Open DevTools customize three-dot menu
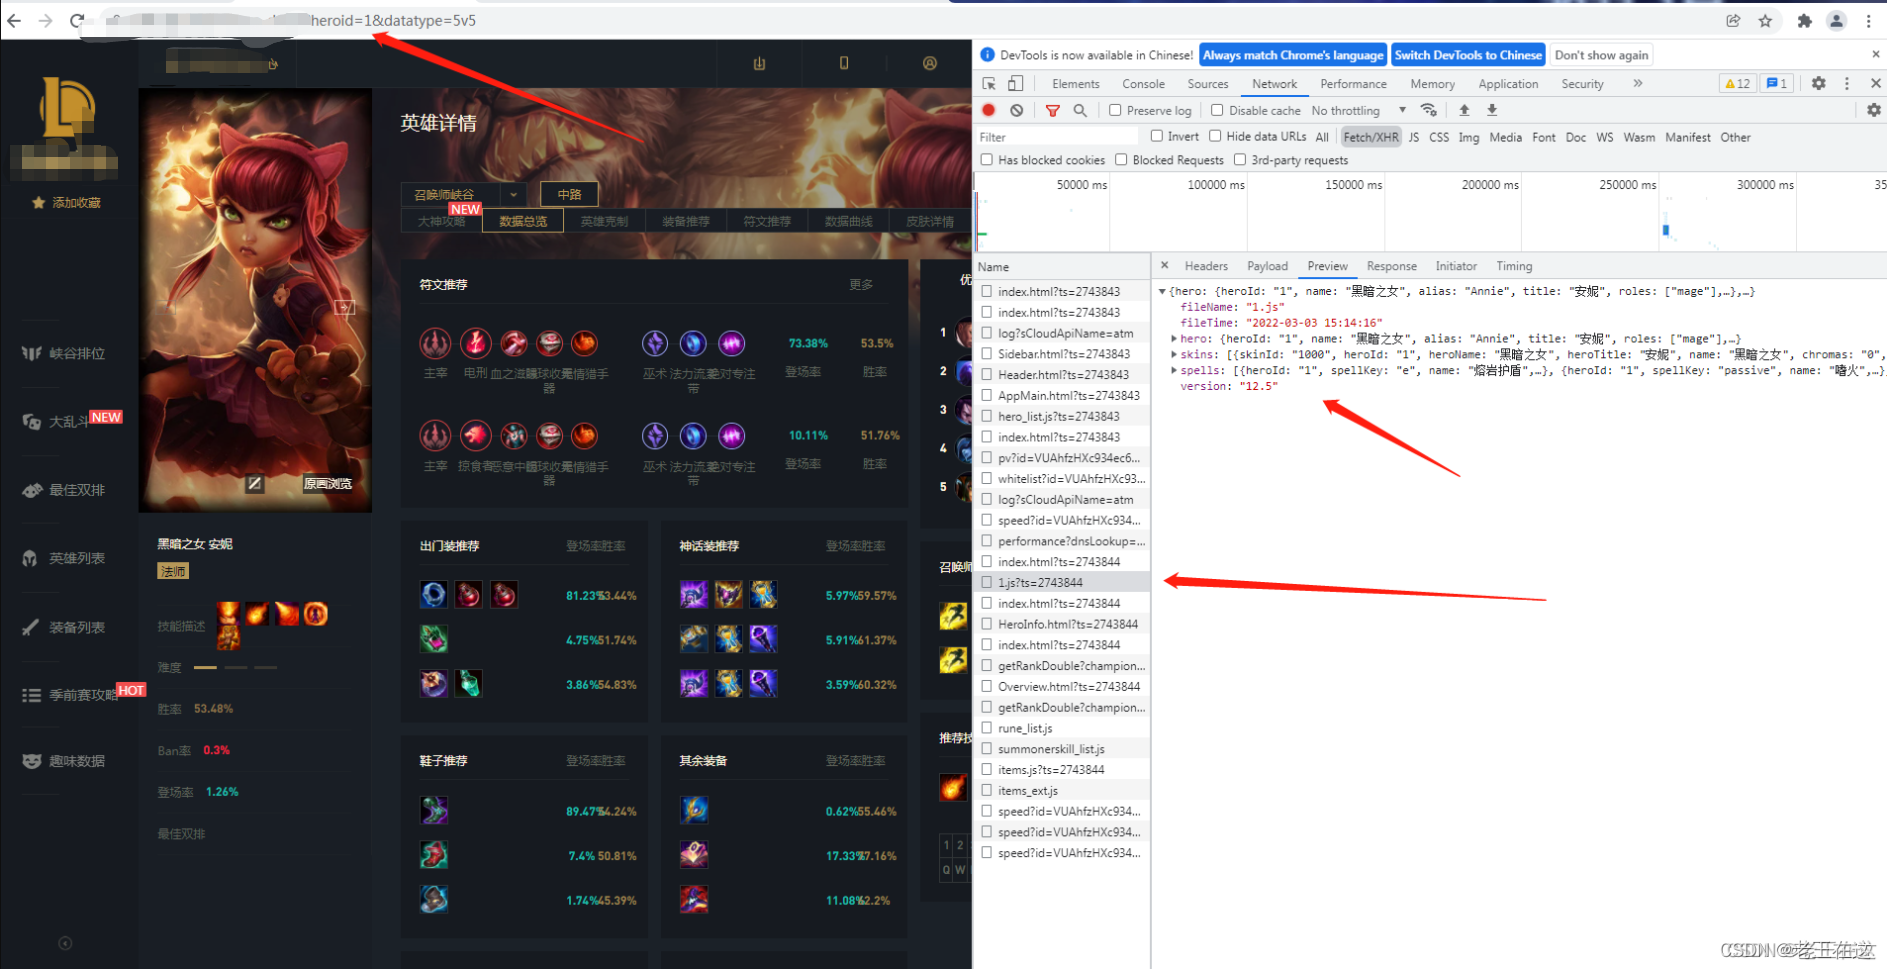The width and height of the screenshot is (1887, 969). 1847,84
